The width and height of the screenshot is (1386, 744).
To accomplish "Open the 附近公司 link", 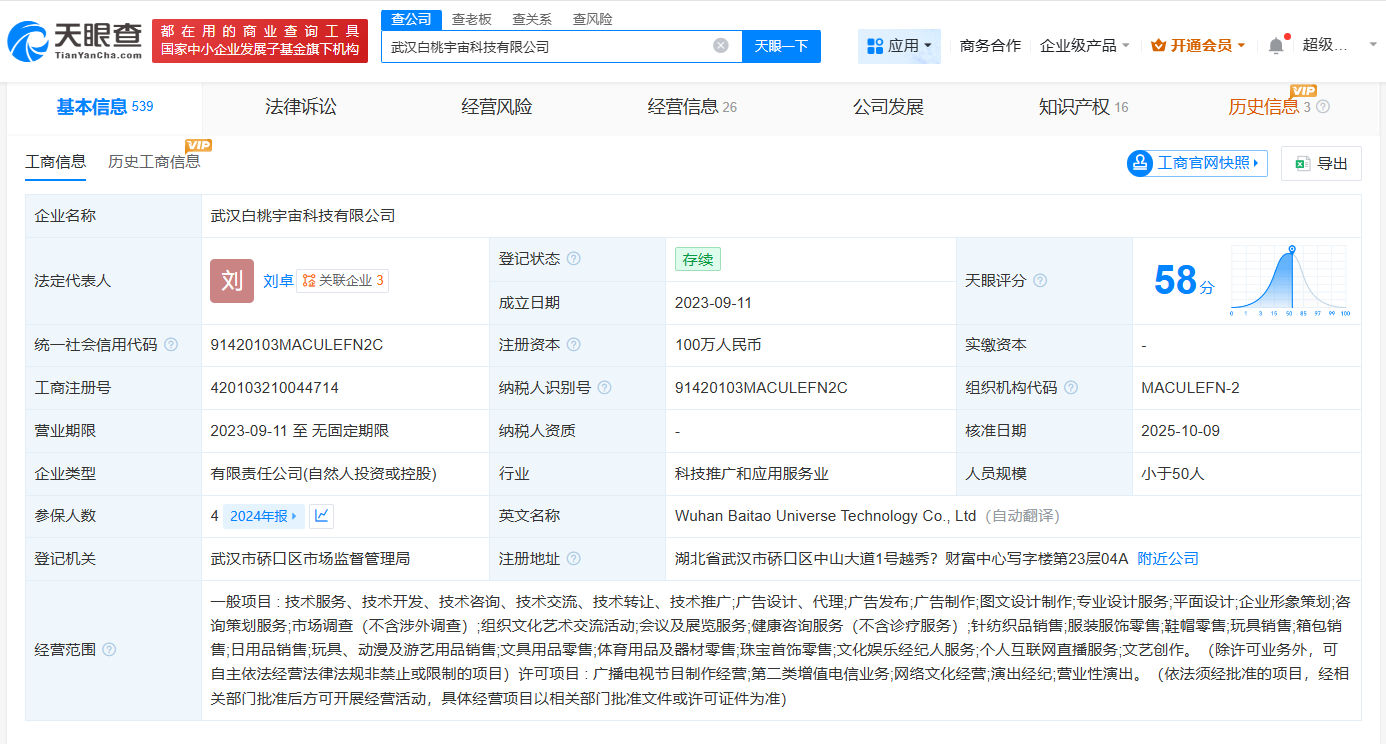I will (x=1167, y=558).
